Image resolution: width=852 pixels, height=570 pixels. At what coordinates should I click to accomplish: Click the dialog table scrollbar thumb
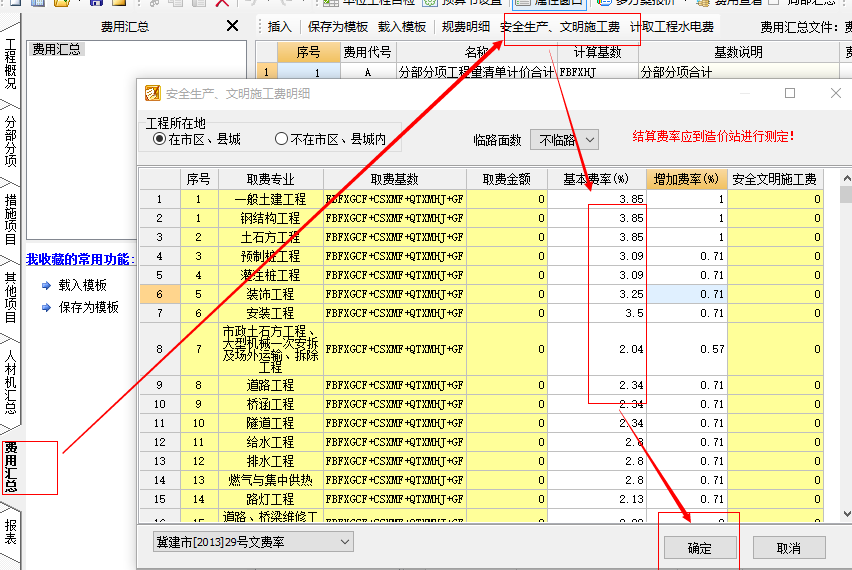[x=846, y=195]
